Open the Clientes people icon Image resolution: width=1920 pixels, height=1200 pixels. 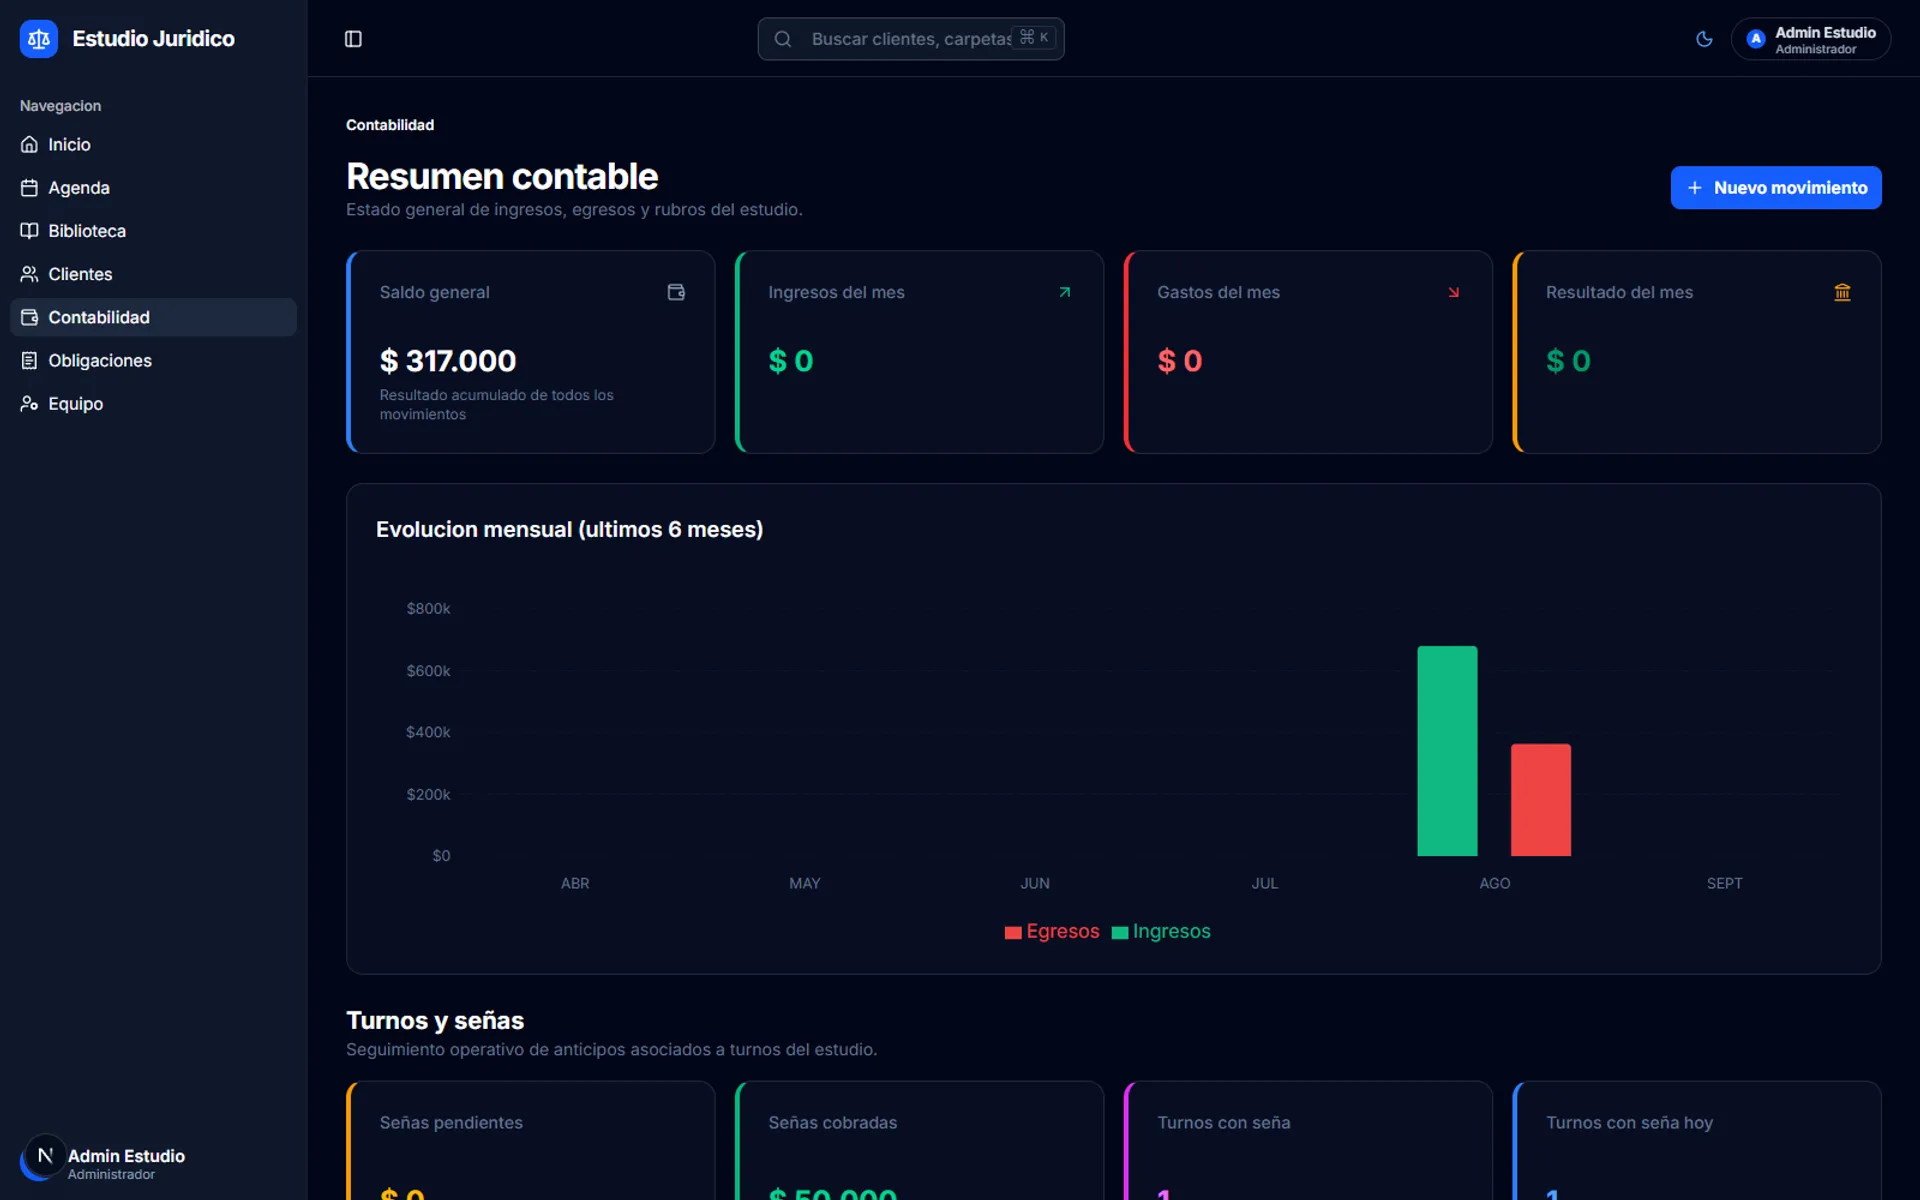point(29,274)
